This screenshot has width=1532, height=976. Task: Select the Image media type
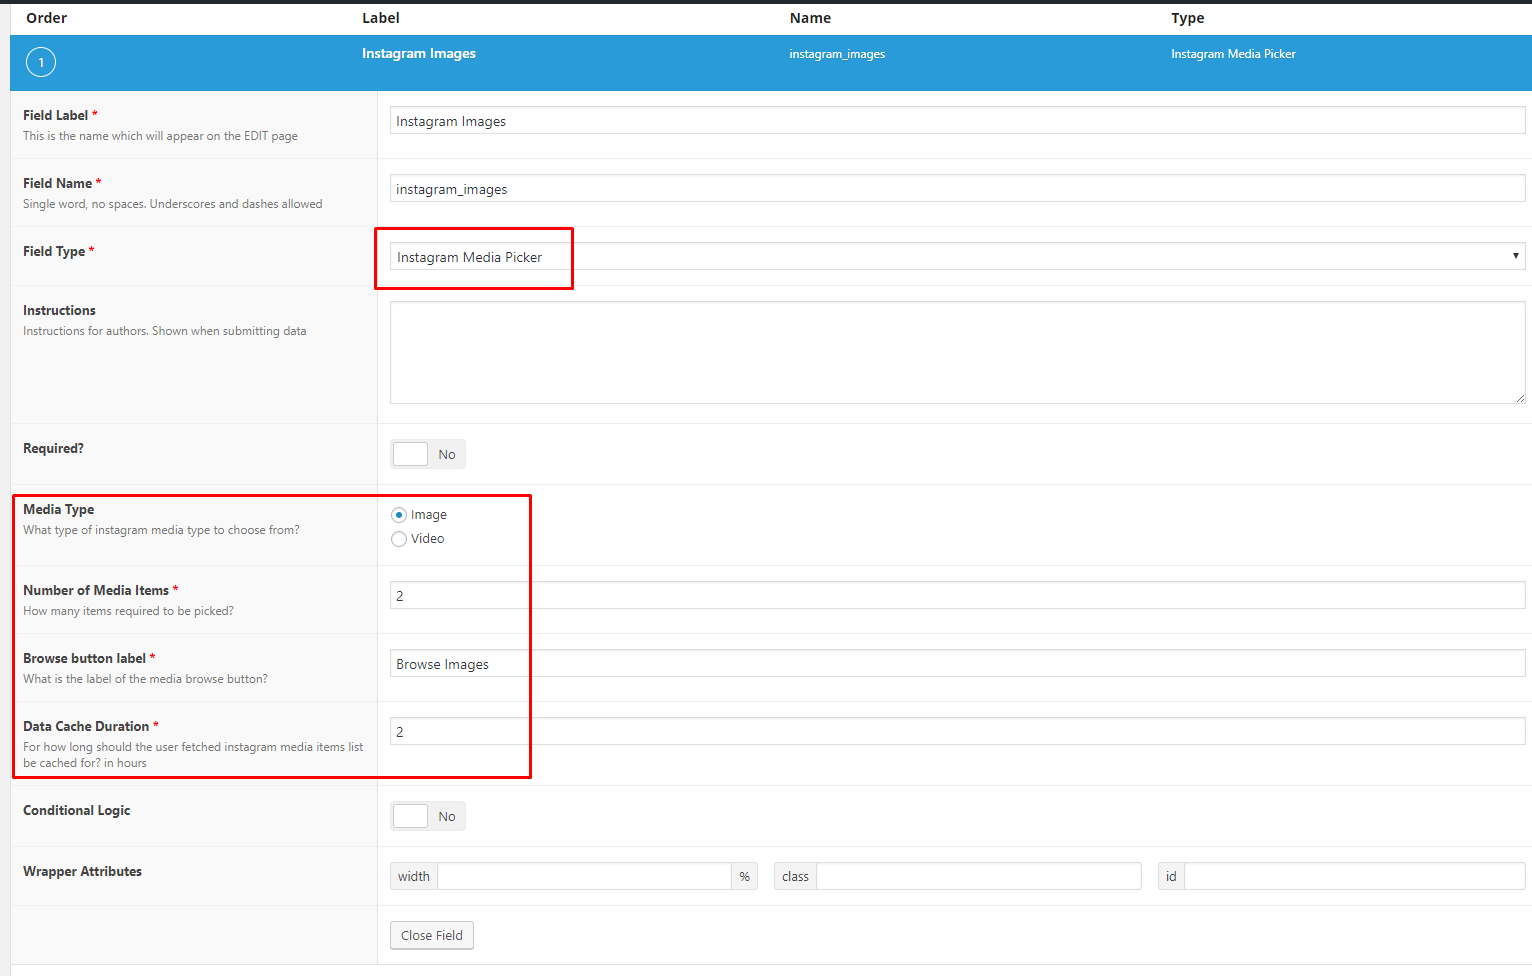click(x=399, y=514)
